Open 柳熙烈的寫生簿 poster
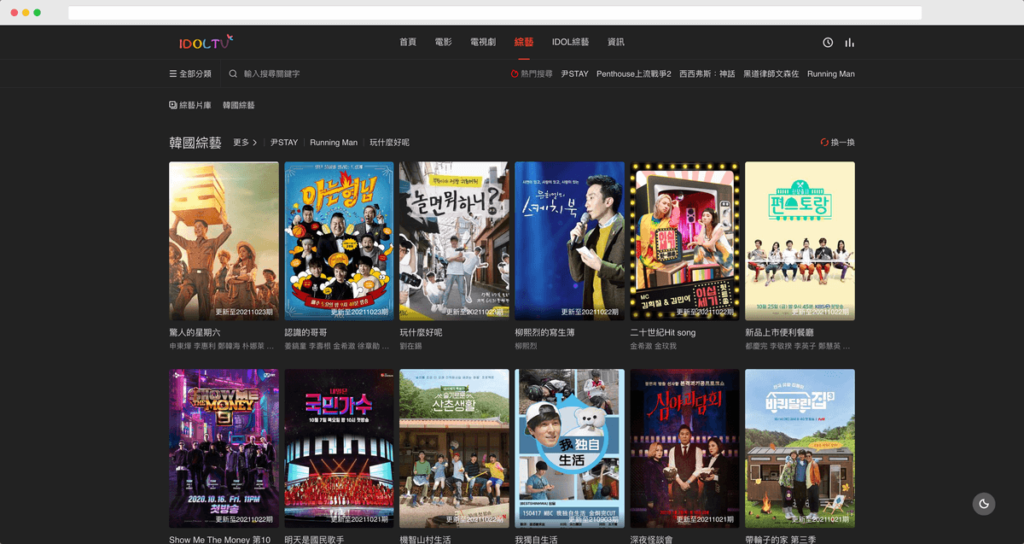Screen dimensions: 1024x544 click(x=569, y=241)
